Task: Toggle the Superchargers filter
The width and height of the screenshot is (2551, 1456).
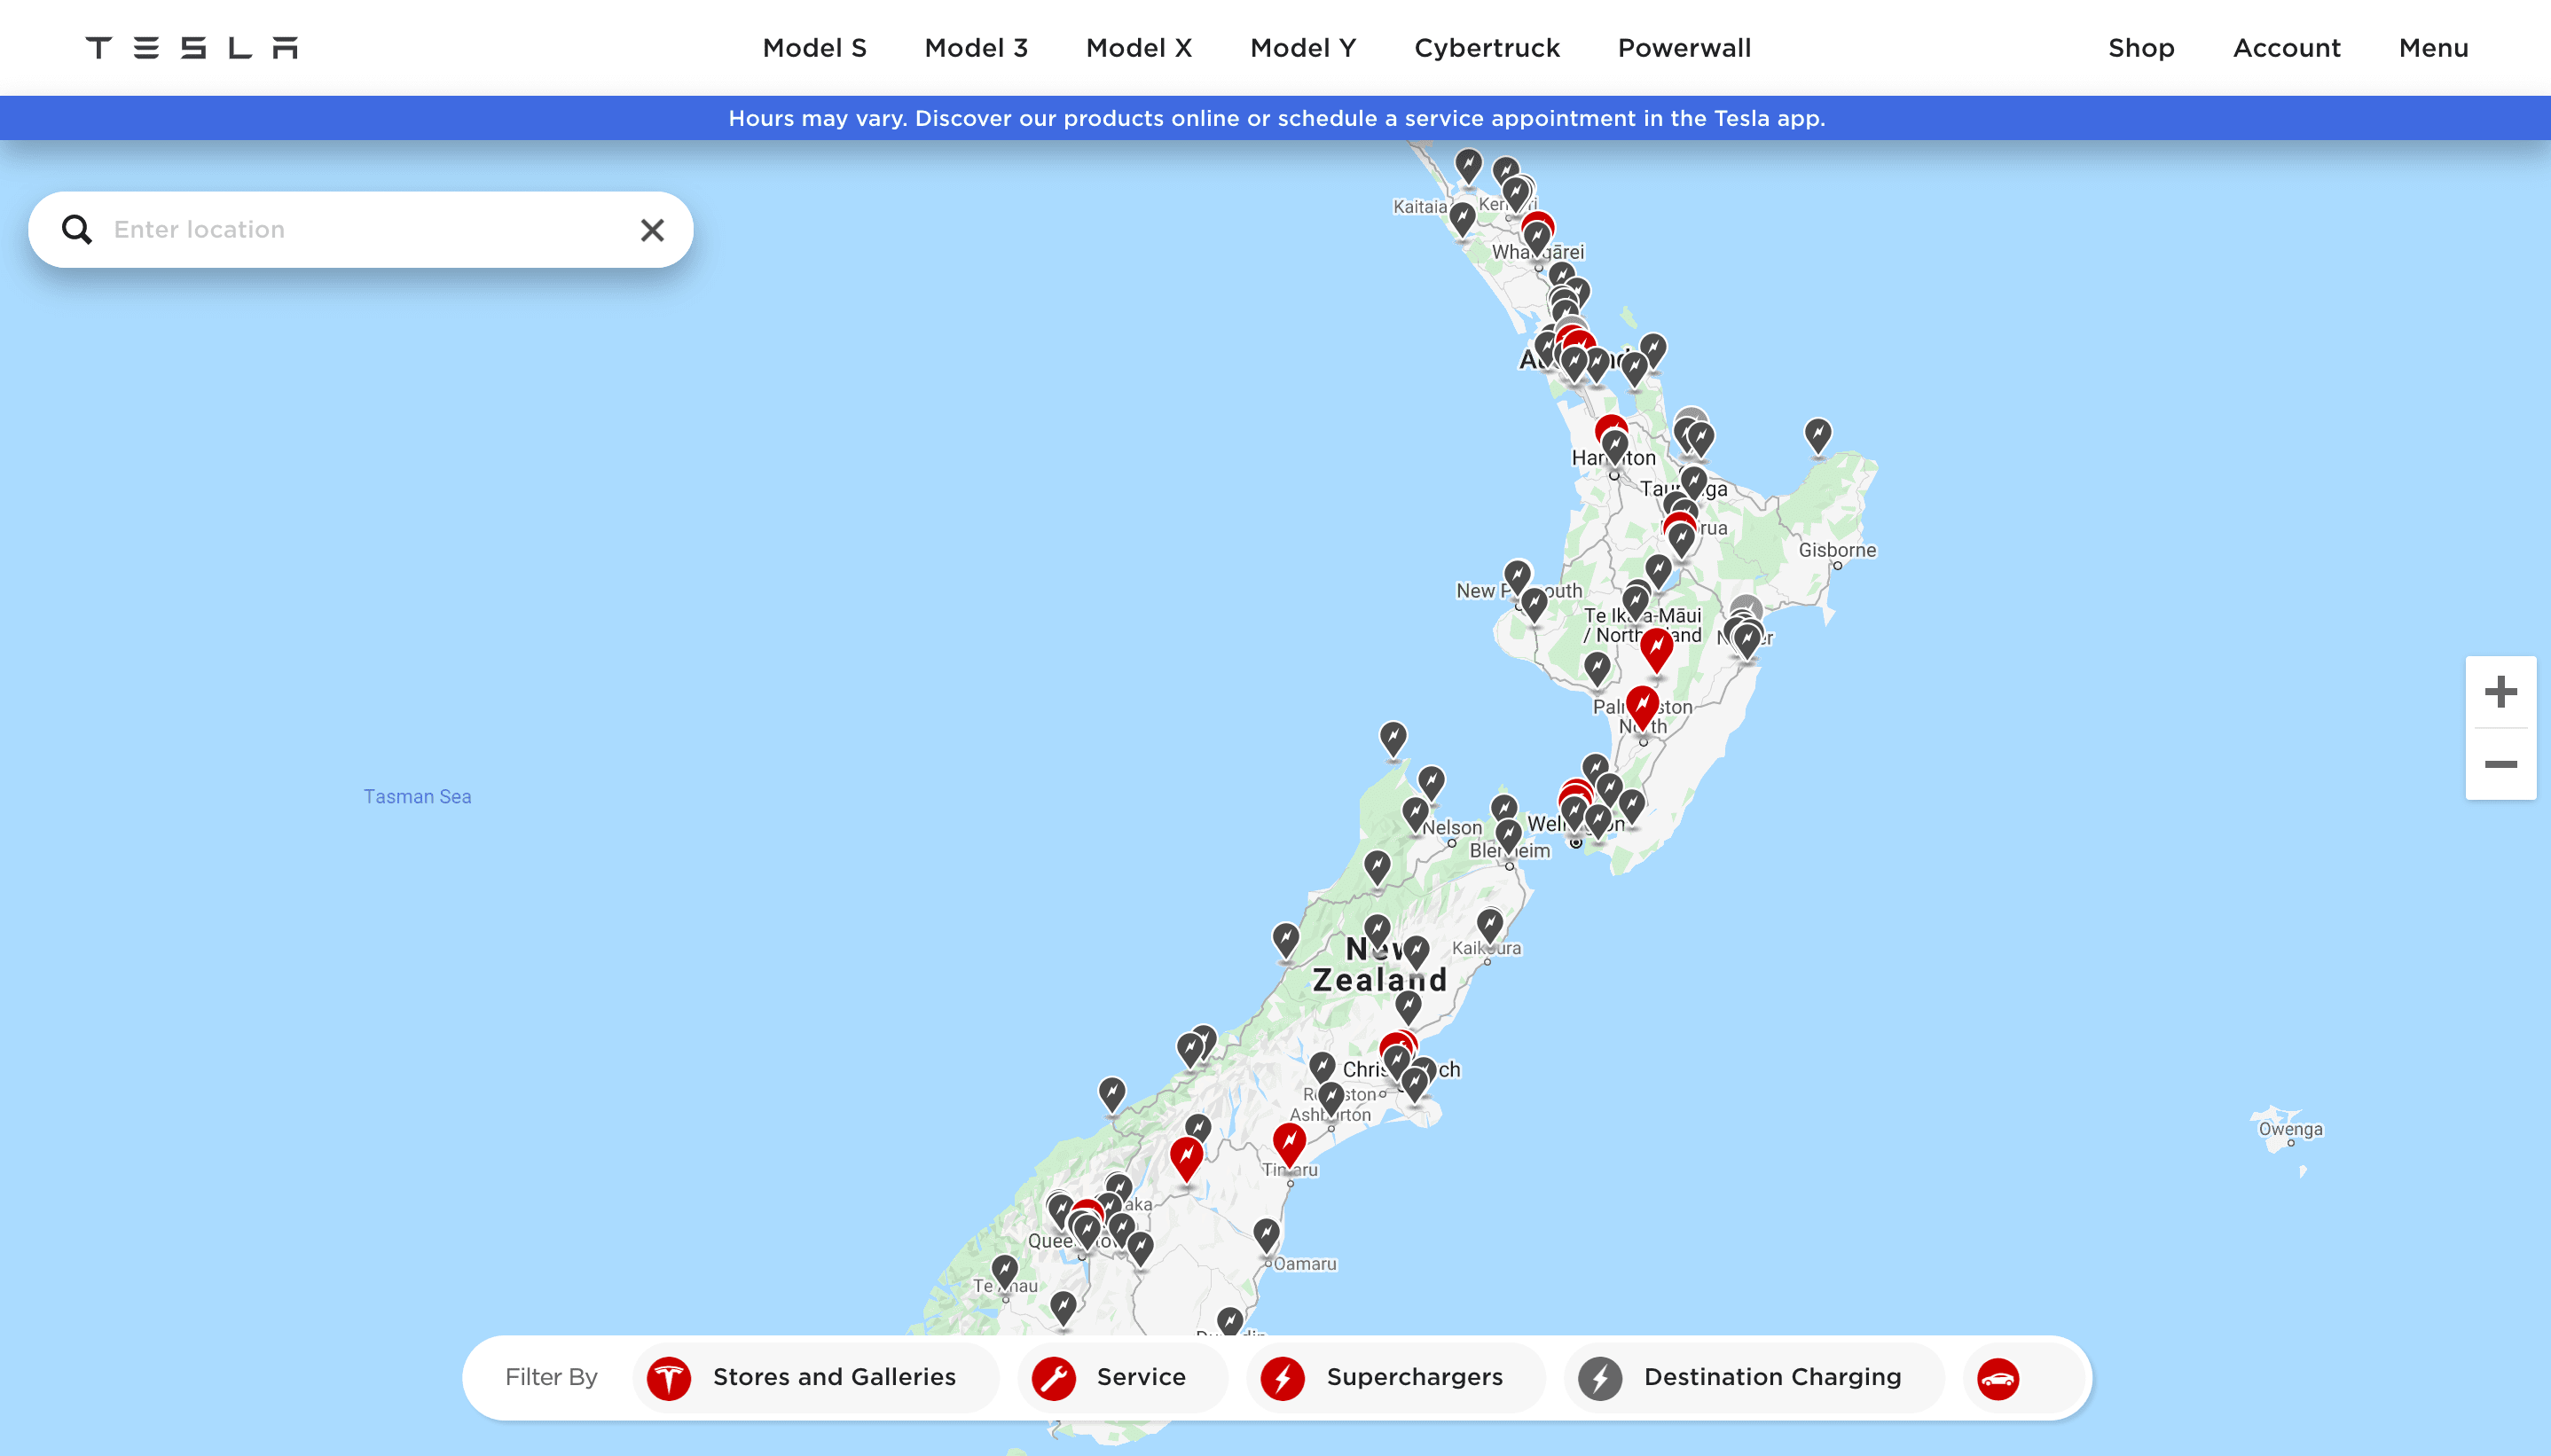Action: point(1395,1378)
